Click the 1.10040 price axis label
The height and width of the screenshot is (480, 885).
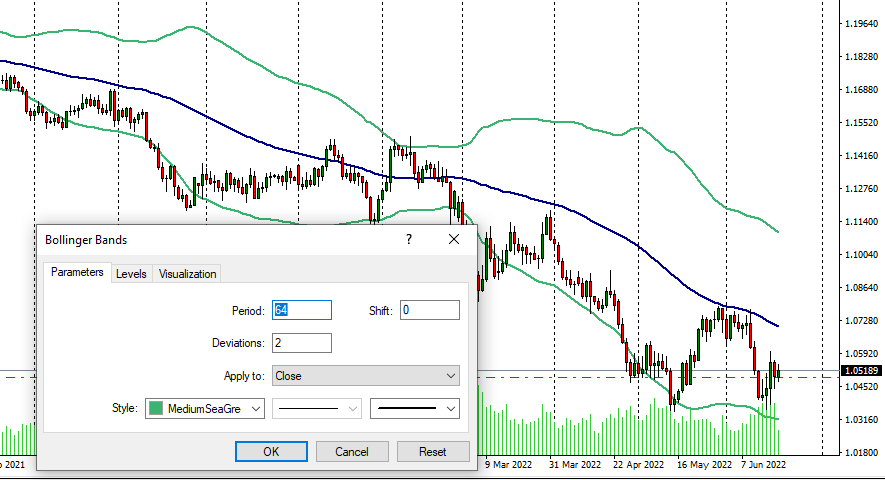[x=861, y=255]
